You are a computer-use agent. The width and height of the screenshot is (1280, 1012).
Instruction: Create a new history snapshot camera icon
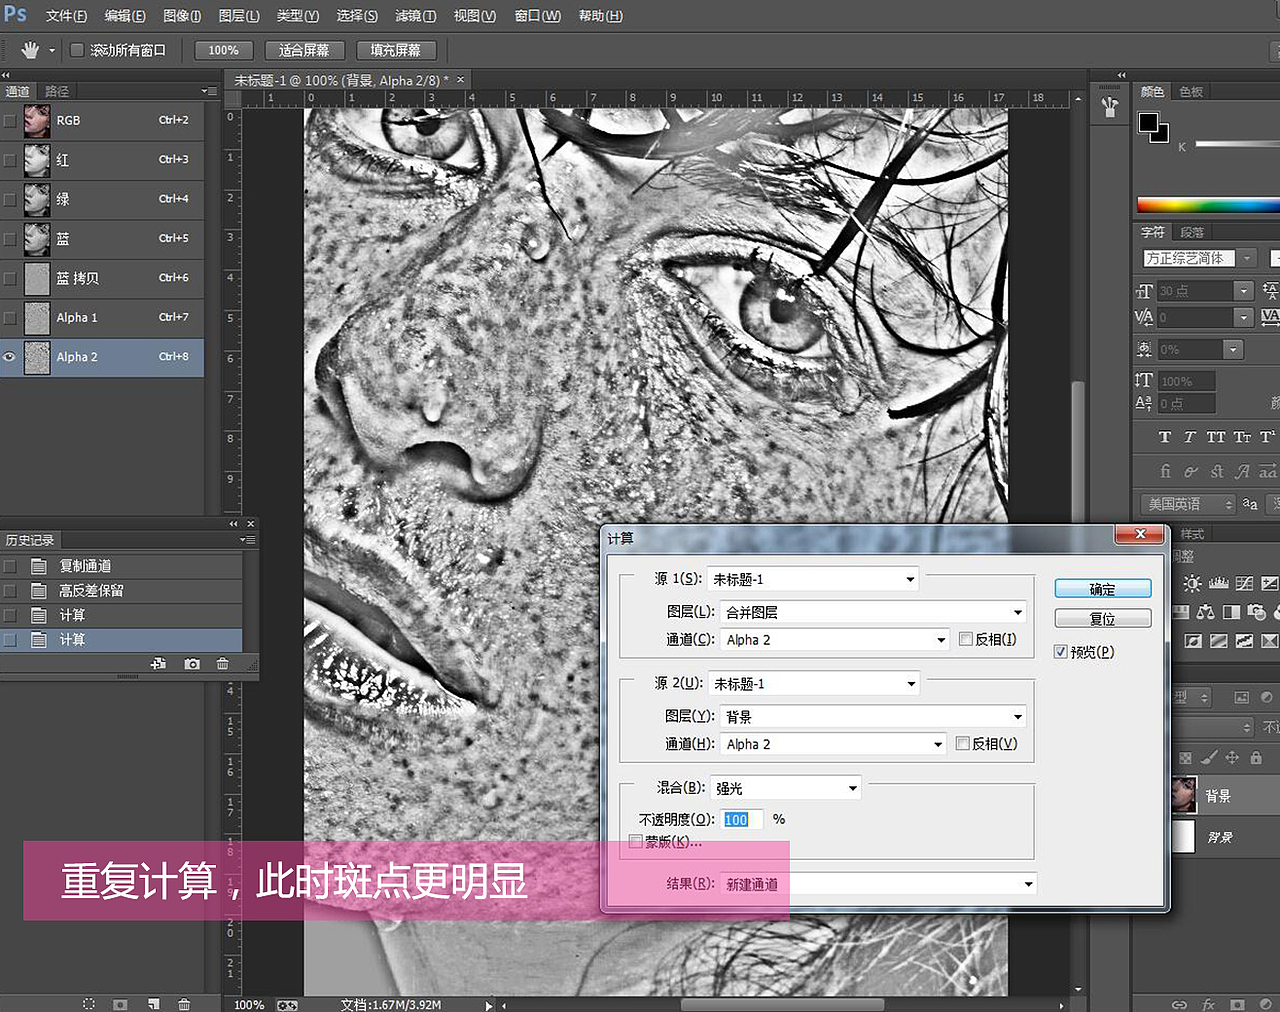click(x=192, y=664)
